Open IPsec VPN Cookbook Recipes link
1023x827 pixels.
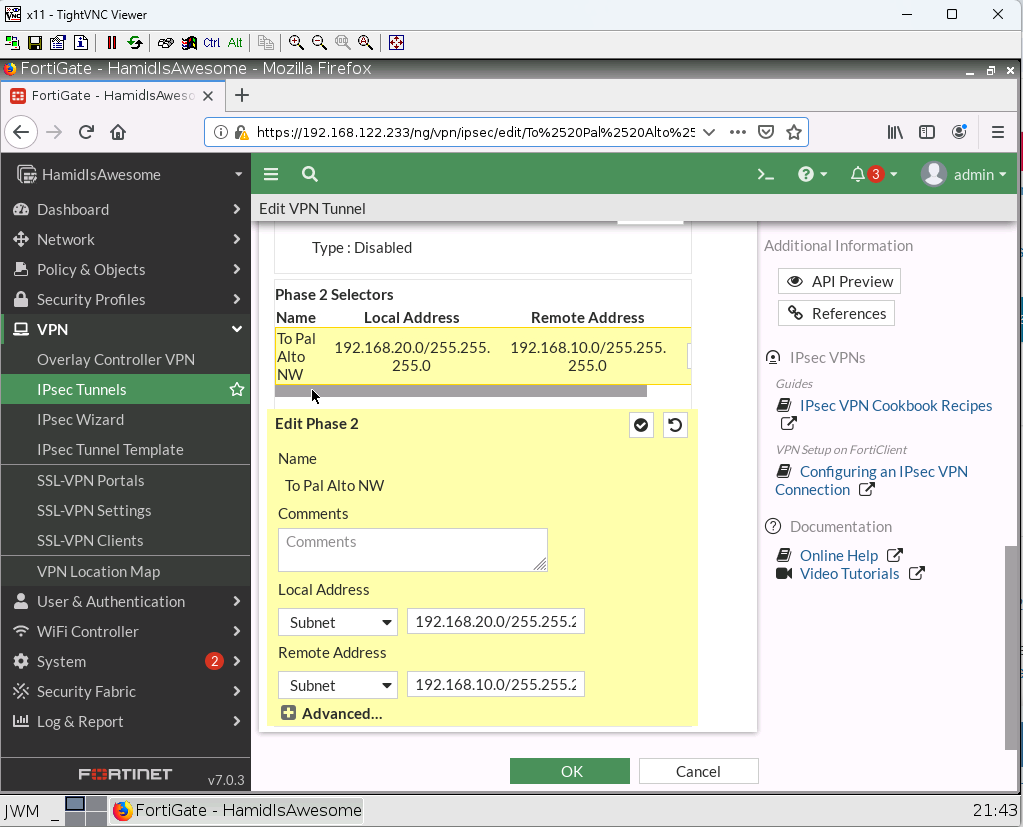pyautogui.click(x=895, y=406)
